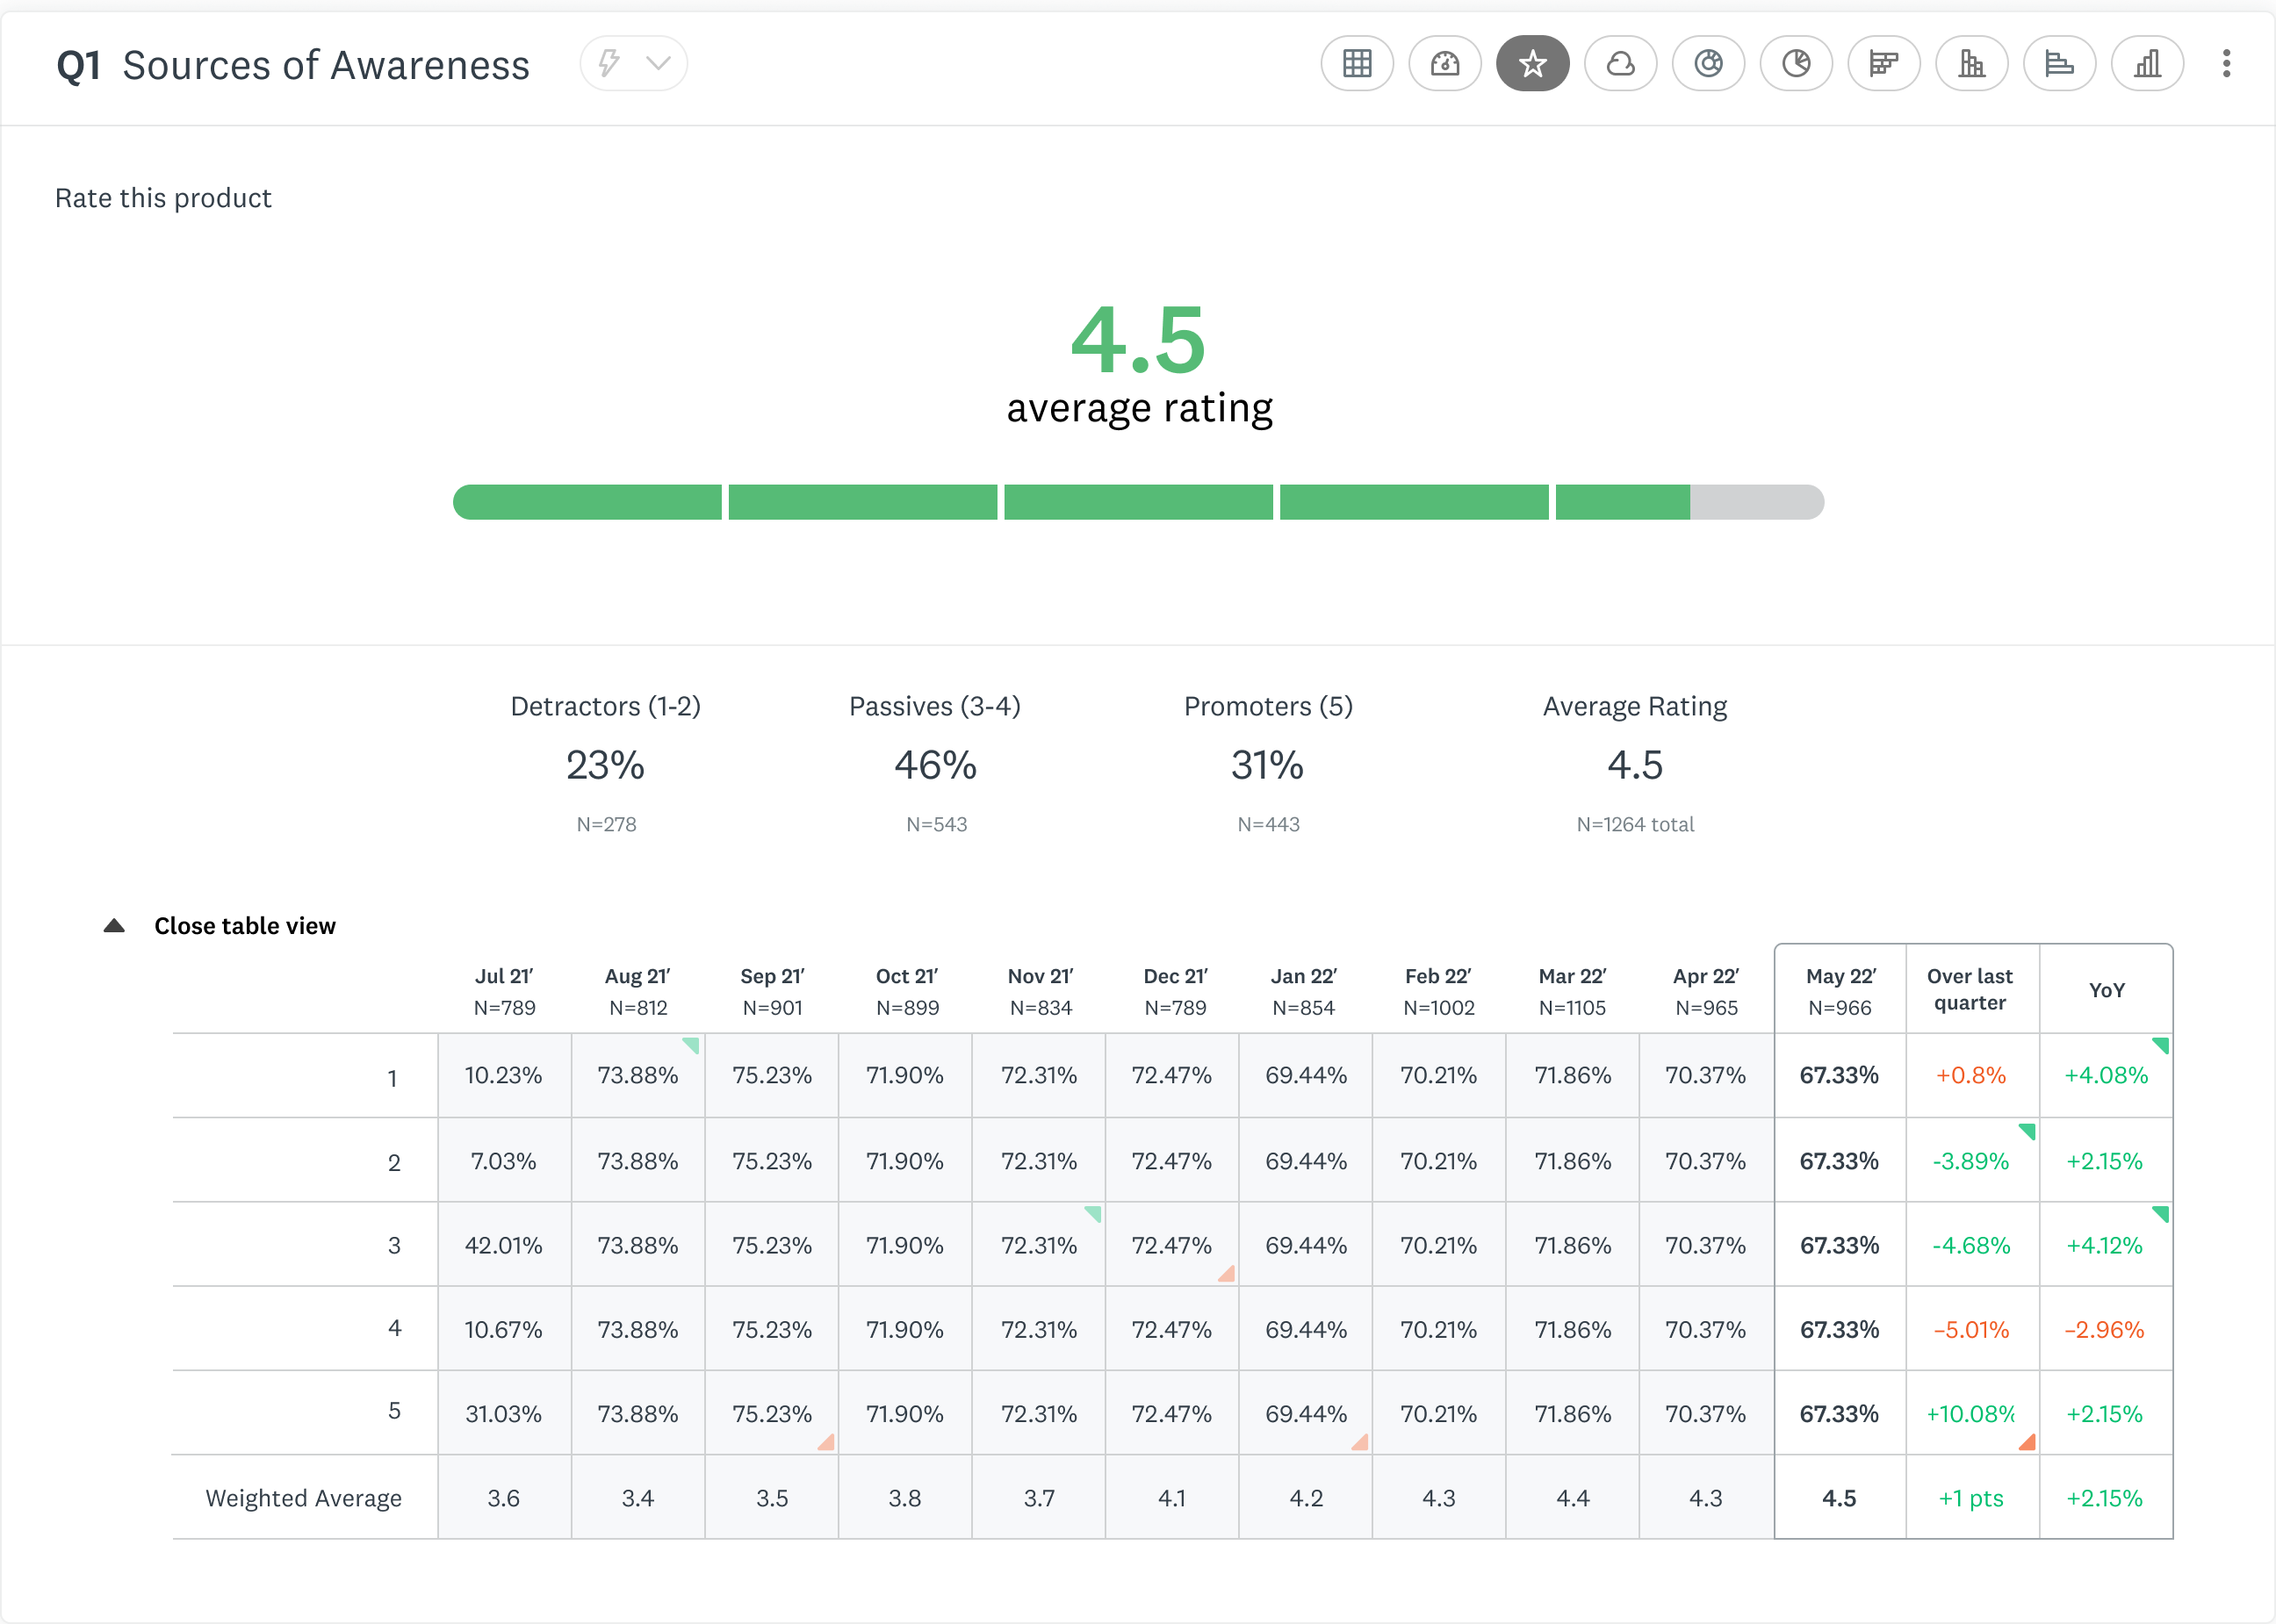Open the word cloud view
The width and height of the screenshot is (2276, 1624).
pos(1621,64)
